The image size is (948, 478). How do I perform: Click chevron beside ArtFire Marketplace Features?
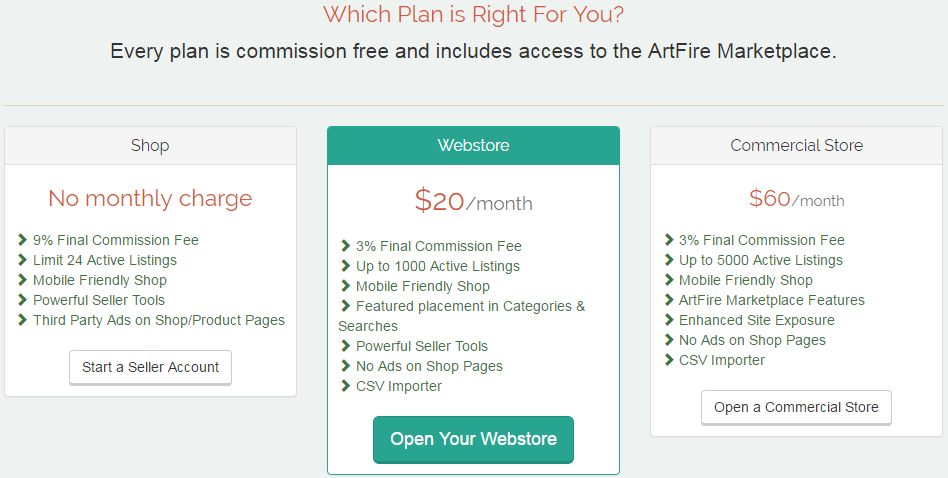pyautogui.click(x=669, y=300)
